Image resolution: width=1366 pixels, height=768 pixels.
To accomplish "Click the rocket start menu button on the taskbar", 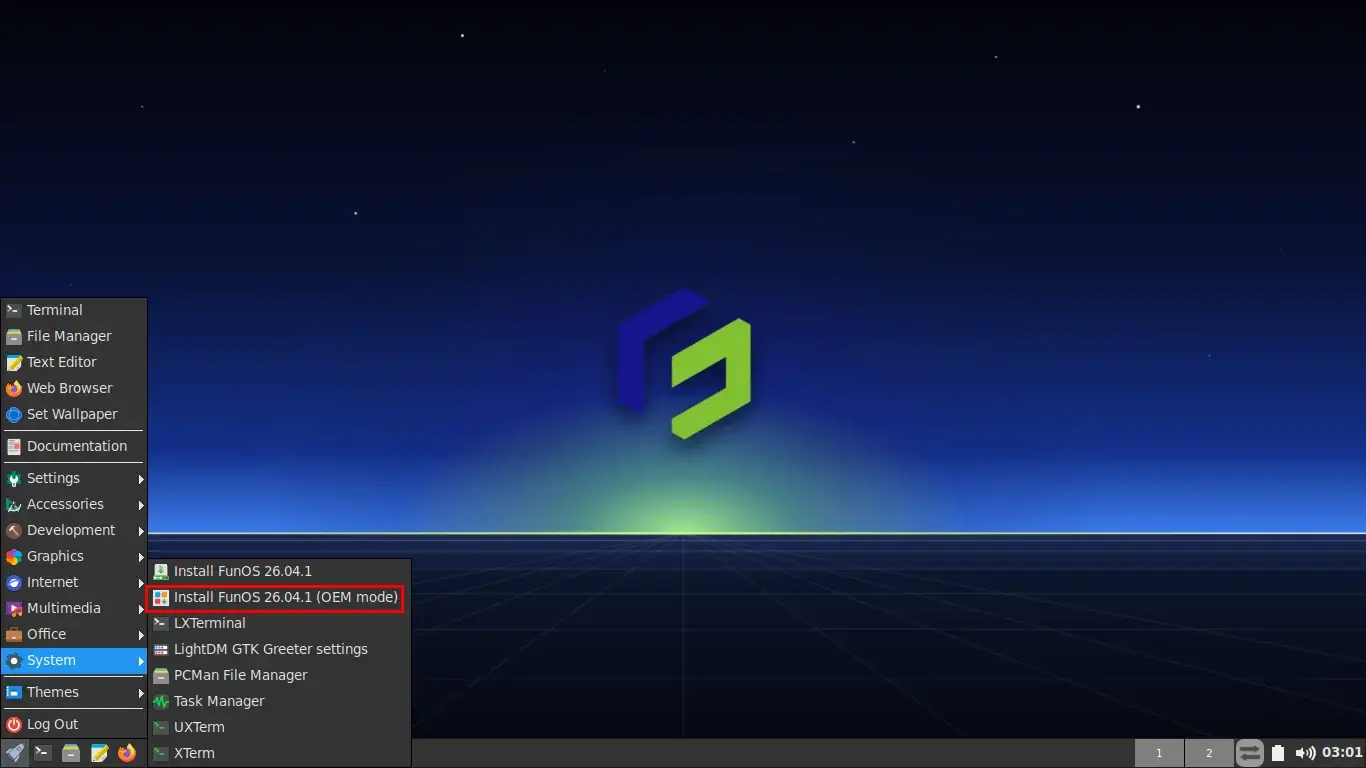I will click(x=14, y=753).
